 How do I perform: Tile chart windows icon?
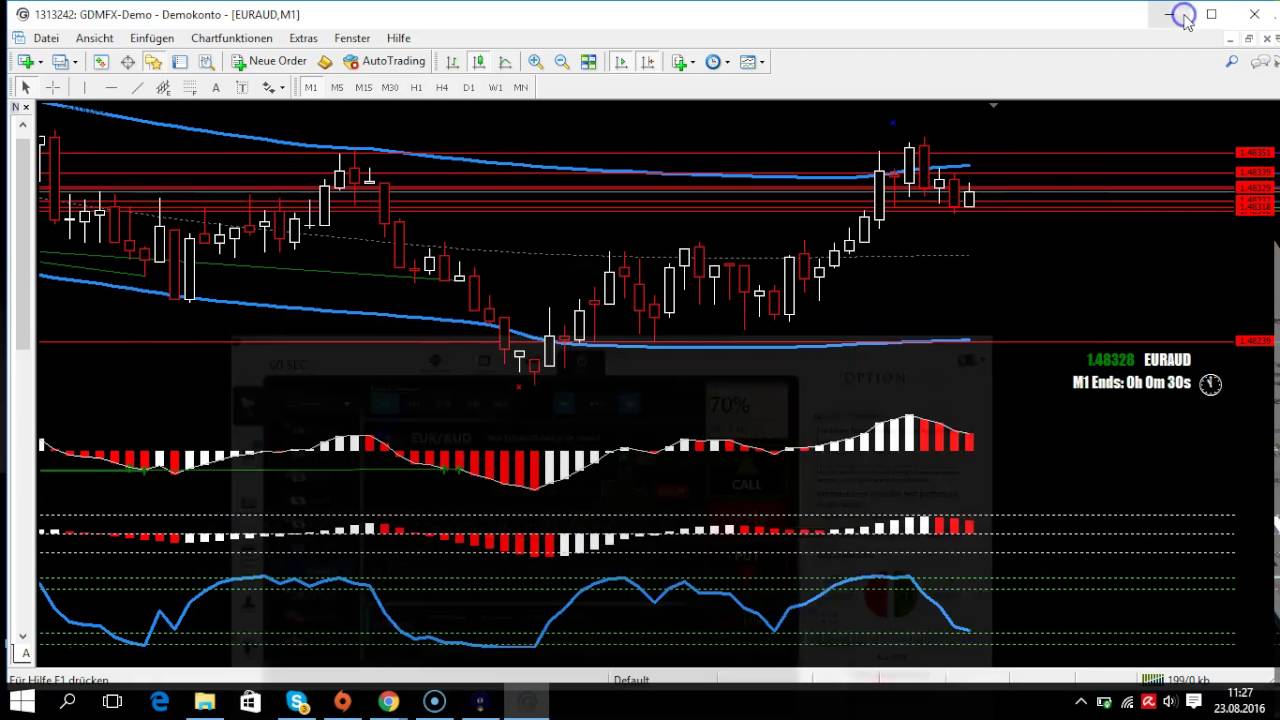click(x=589, y=62)
